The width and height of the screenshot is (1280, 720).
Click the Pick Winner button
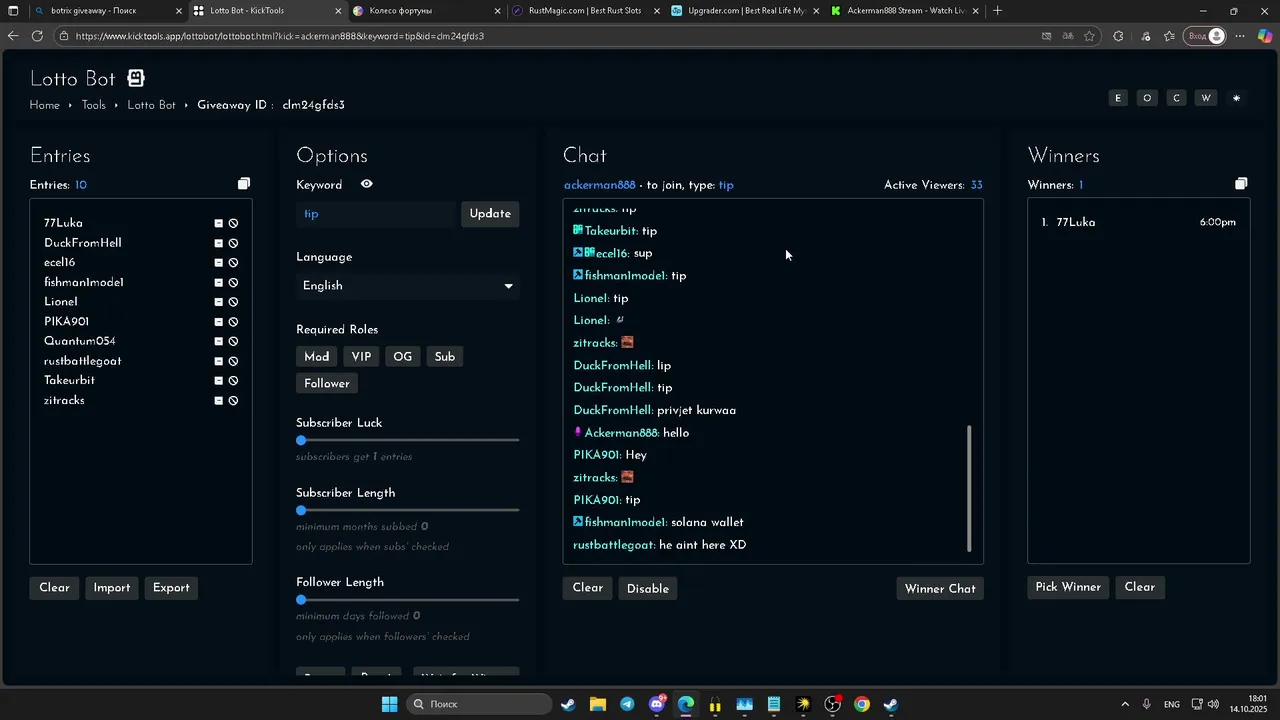tap(1068, 587)
